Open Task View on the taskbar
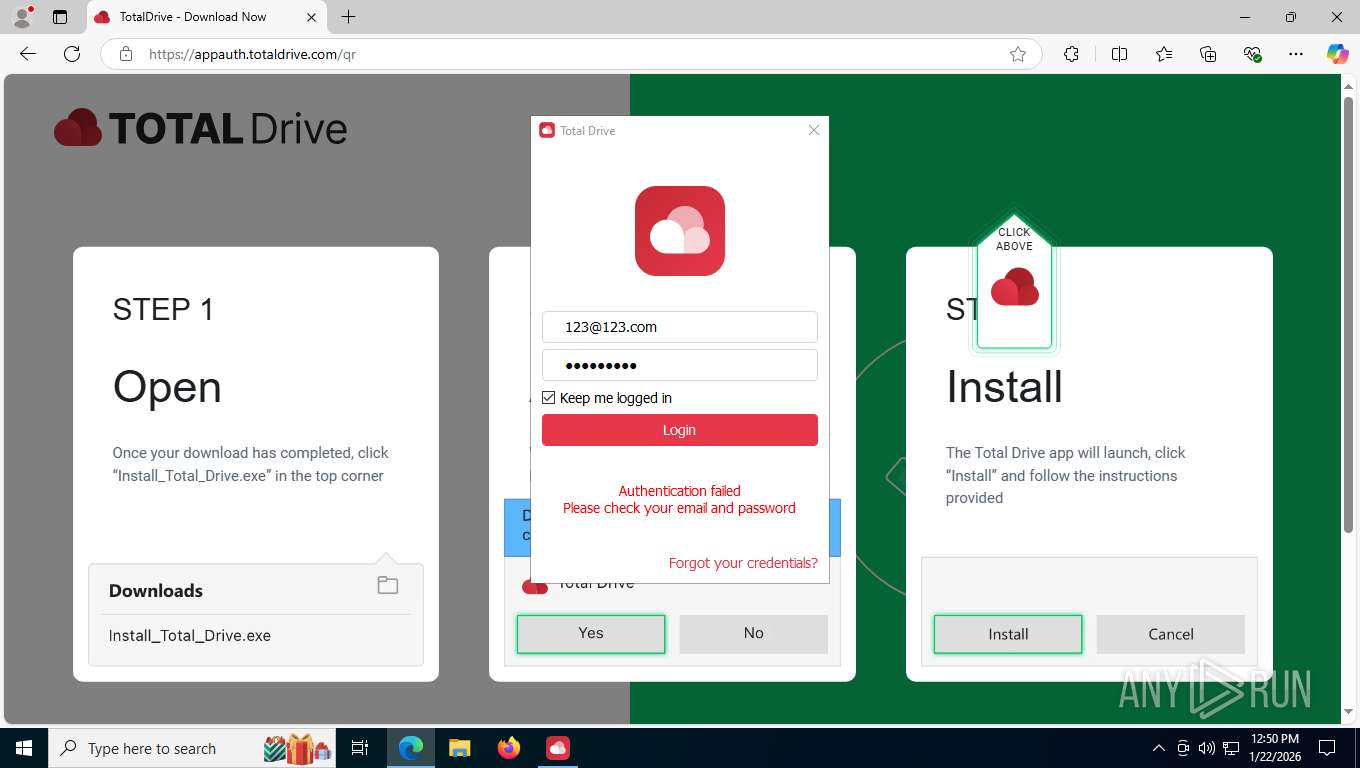This screenshot has height=768, width=1360. [361, 748]
